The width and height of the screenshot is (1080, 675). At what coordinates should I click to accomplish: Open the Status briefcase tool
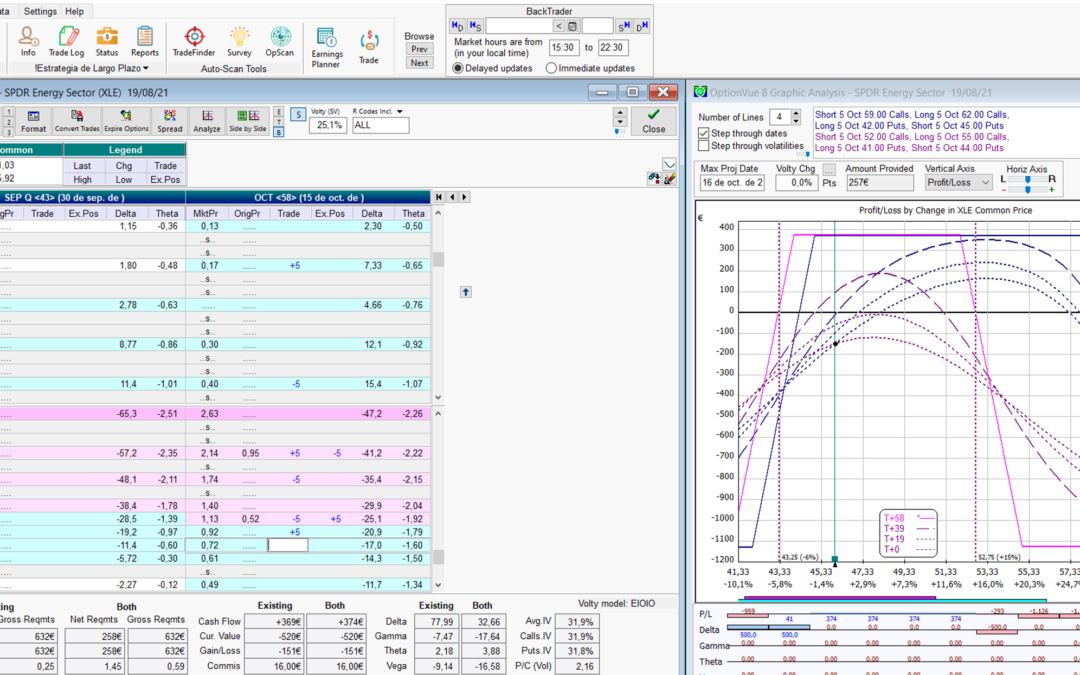pyautogui.click(x=107, y=41)
